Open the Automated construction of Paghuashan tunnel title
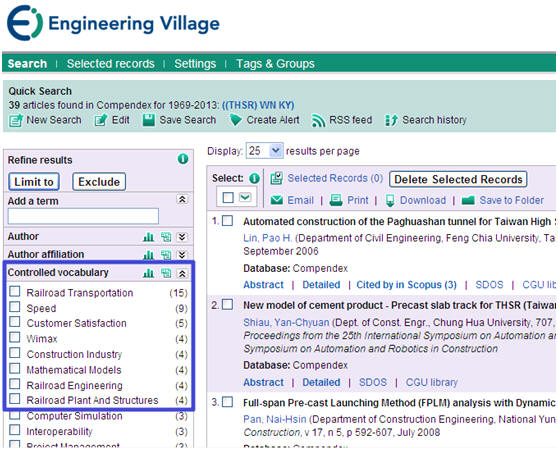The height and width of the screenshot is (451, 558). 399,221
